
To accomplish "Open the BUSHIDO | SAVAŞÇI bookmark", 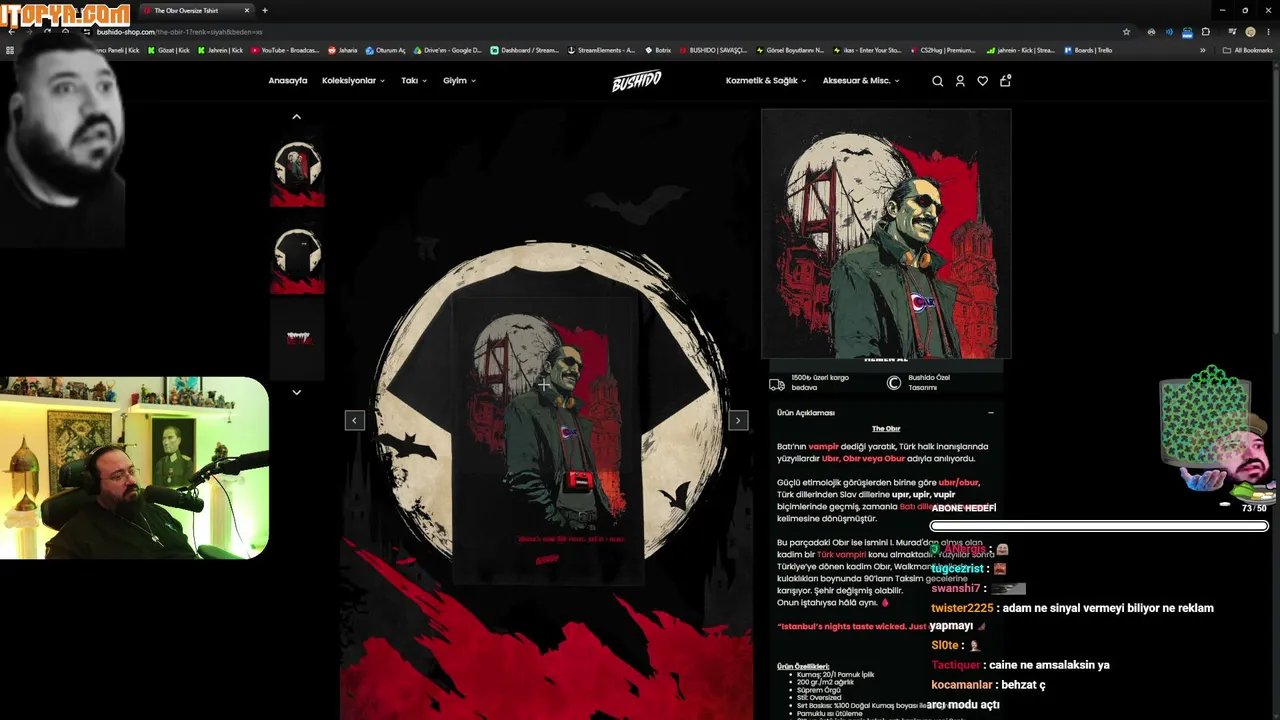I will coord(712,50).
